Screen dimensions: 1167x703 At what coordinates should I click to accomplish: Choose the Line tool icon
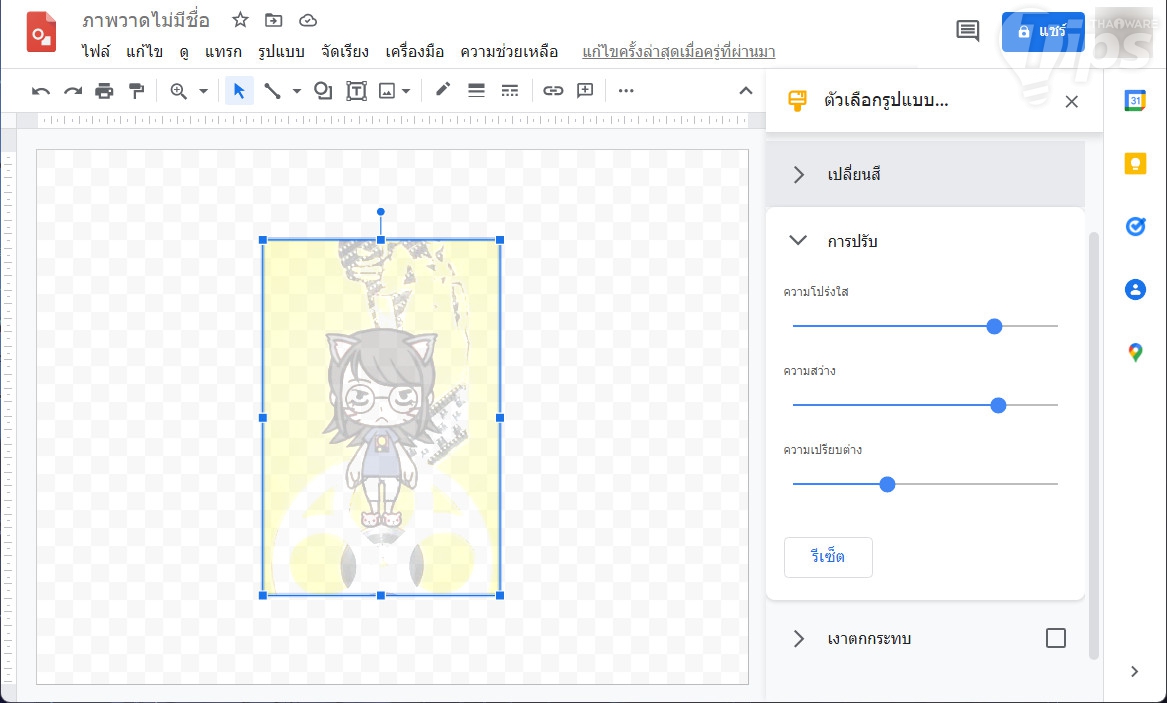tap(272, 91)
